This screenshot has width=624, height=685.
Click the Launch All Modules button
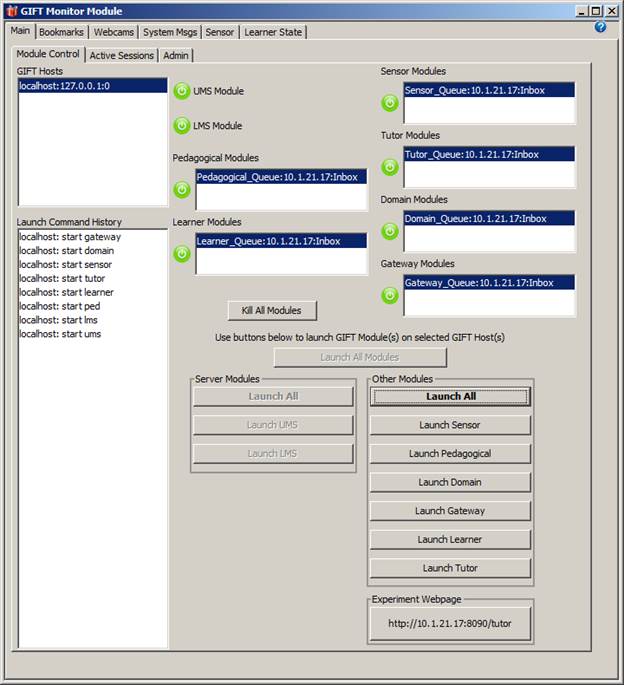pyautogui.click(x=360, y=357)
